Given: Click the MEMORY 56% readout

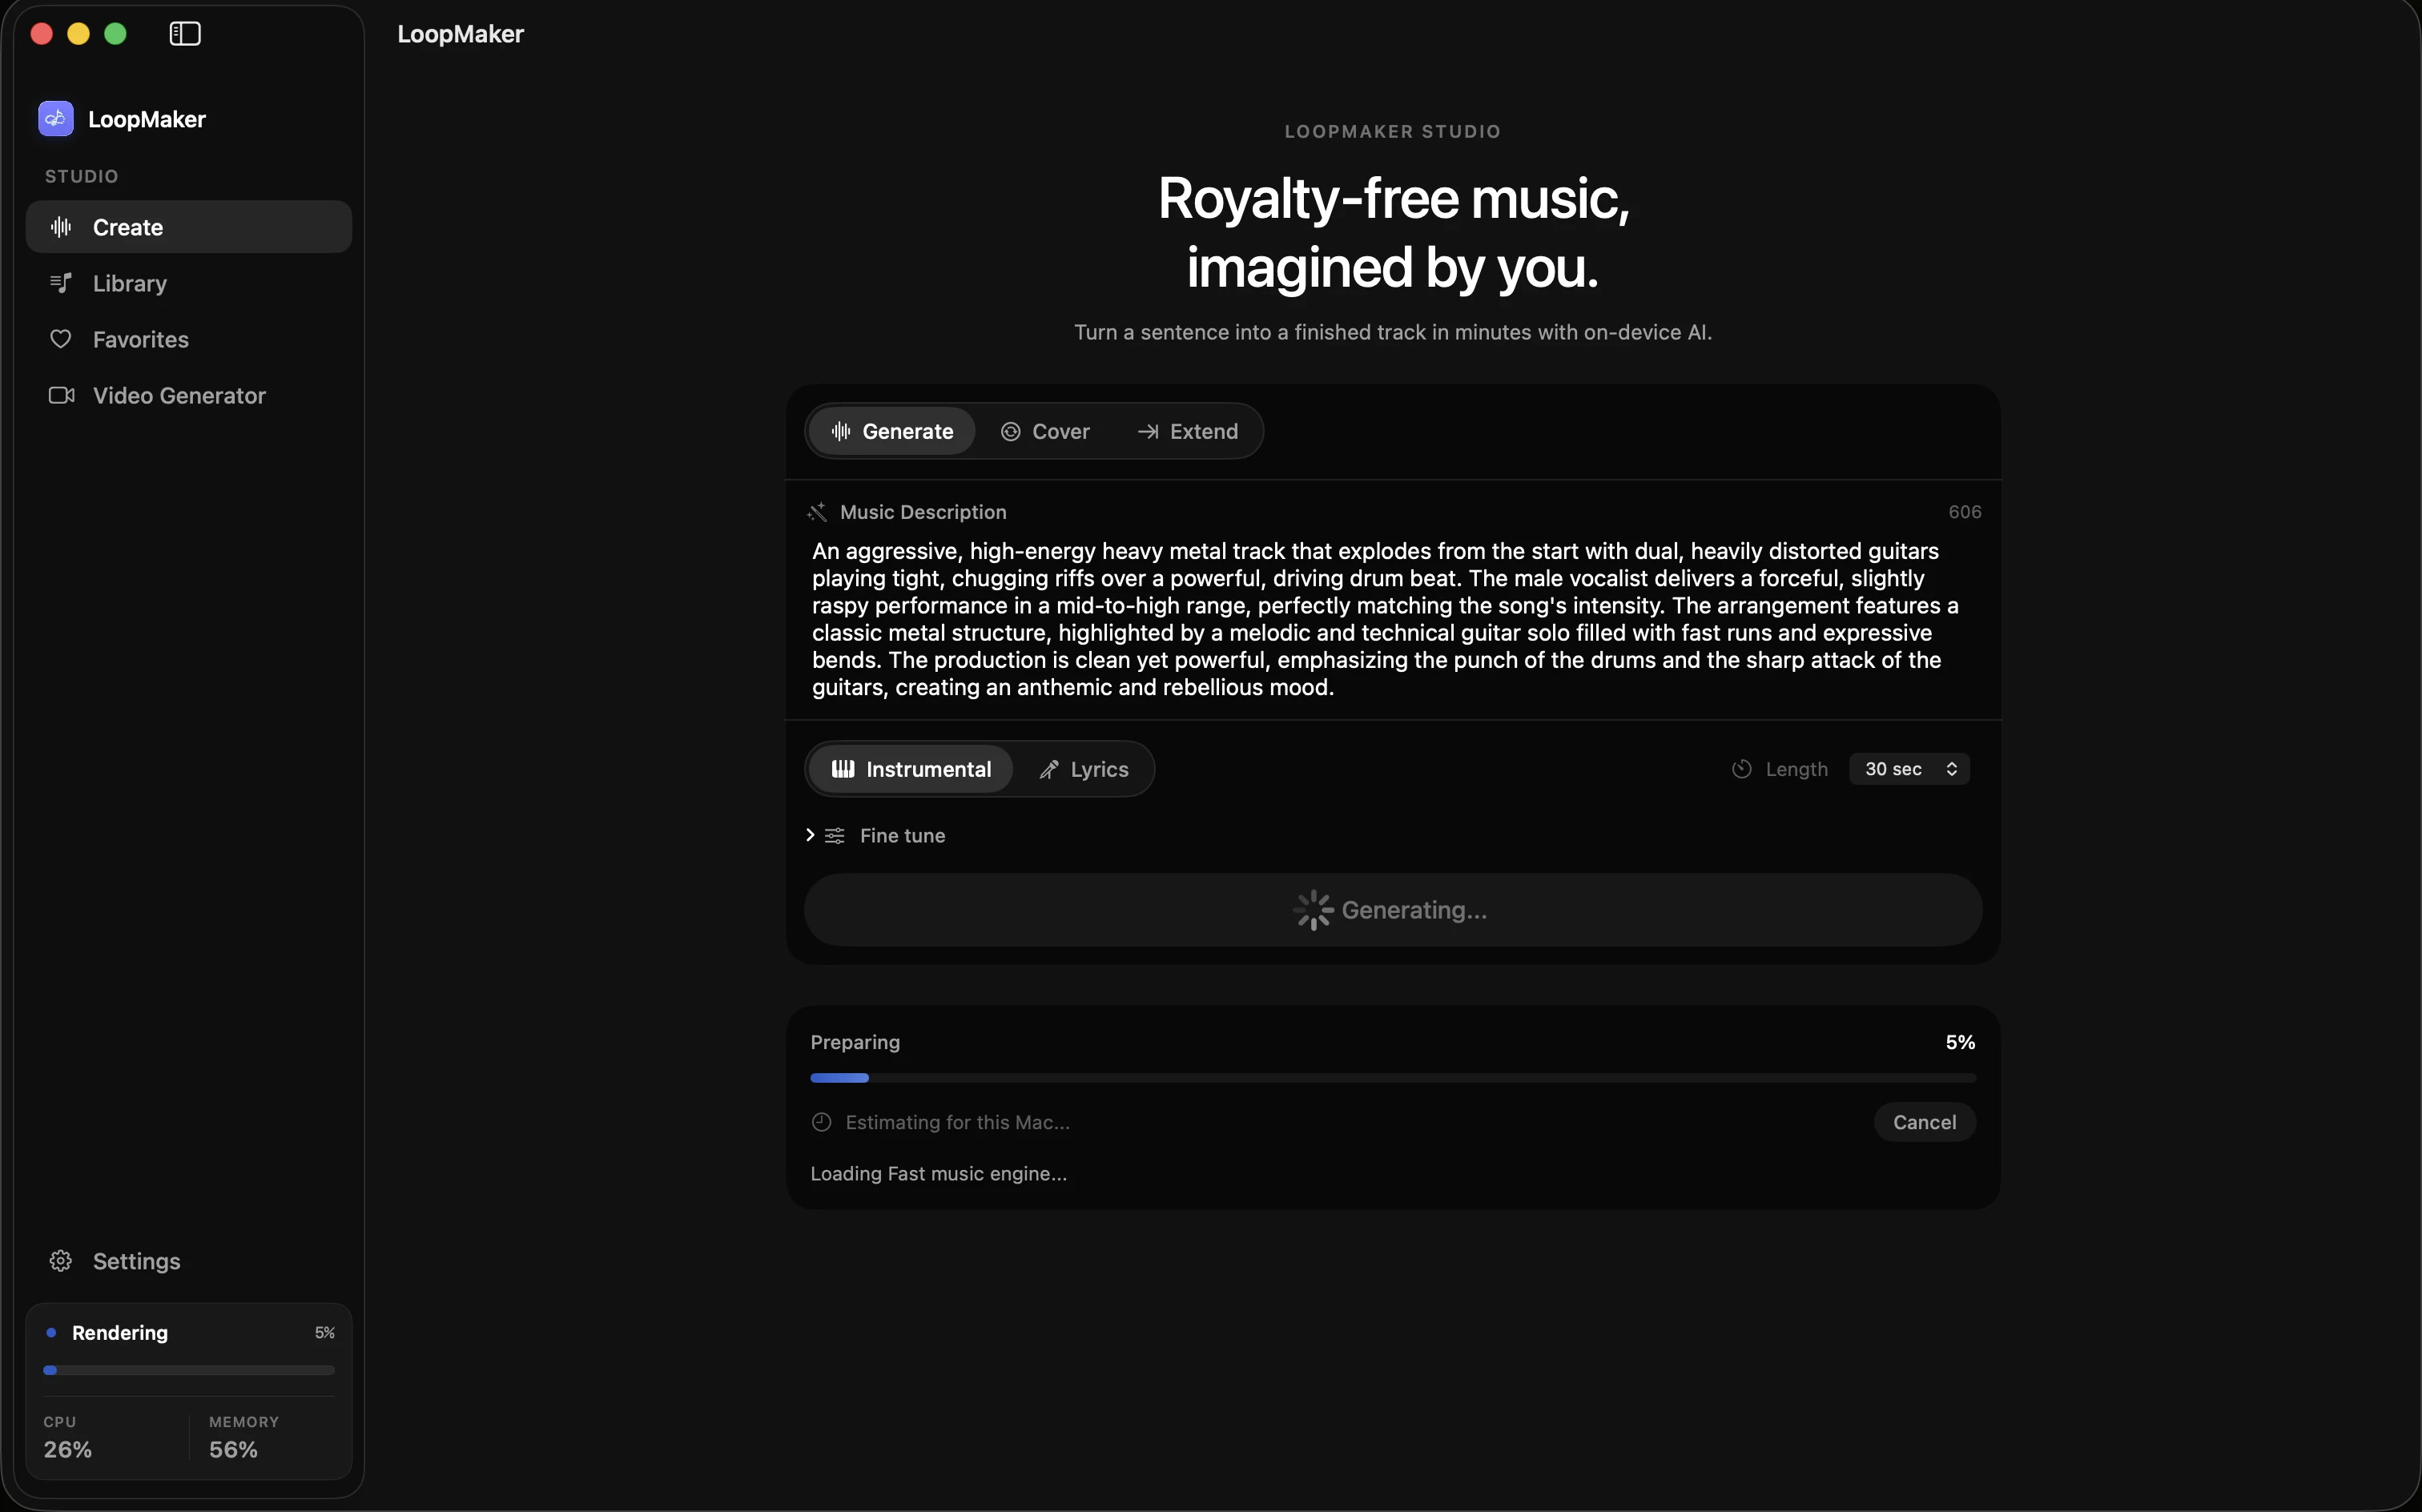Looking at the screenshot, I should click(243, 1438).
